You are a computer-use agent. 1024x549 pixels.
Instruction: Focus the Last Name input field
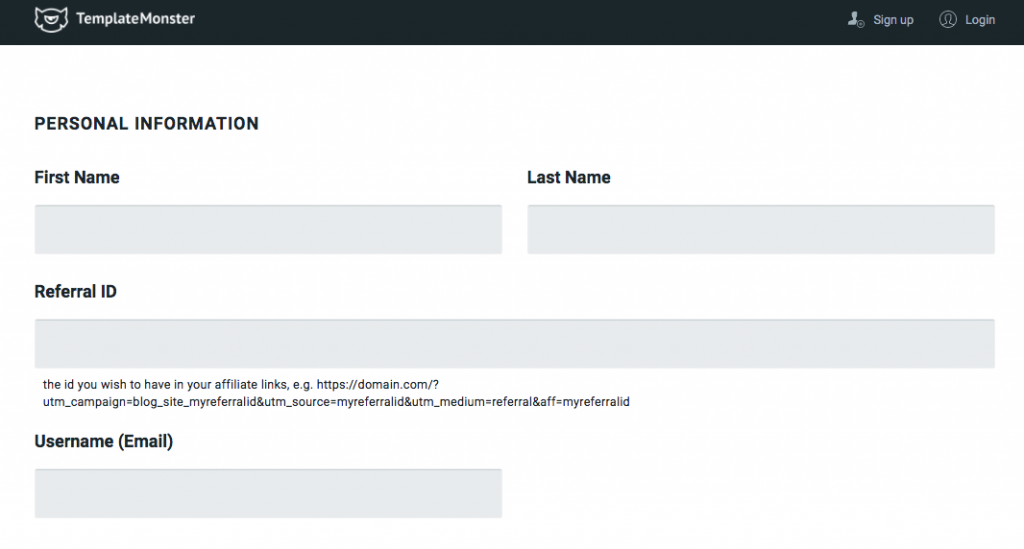pyautogui.click(x=760, y=229)
